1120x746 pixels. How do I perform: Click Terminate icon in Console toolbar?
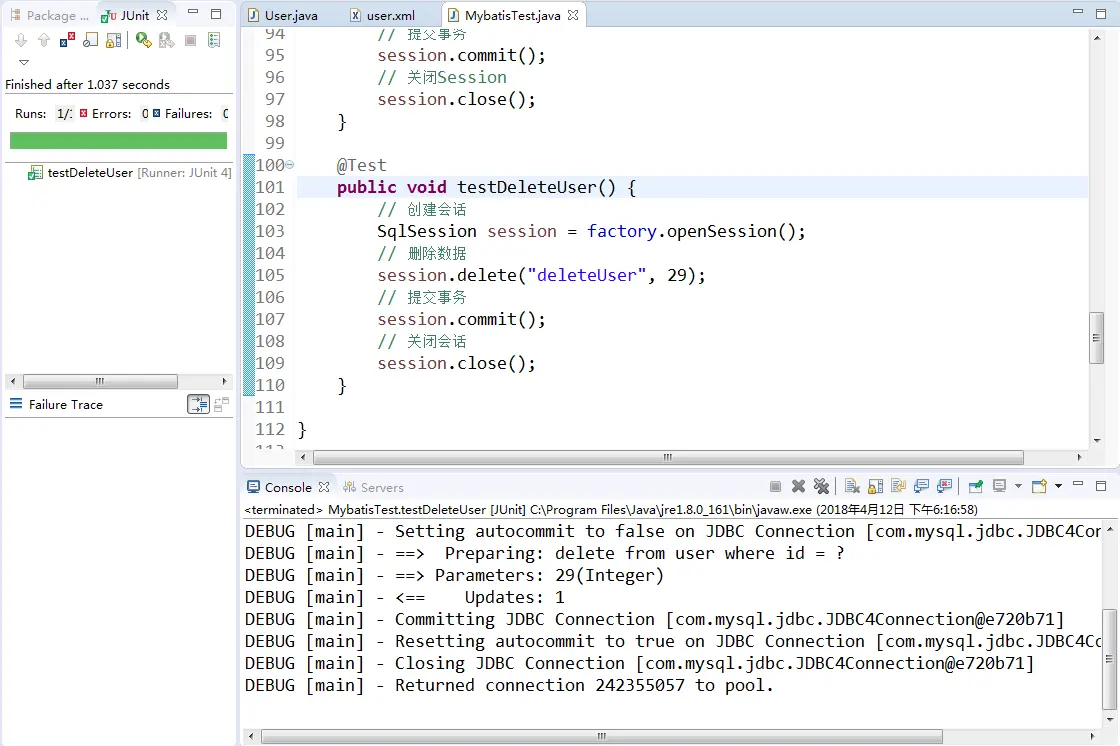(x=775, y=487)
